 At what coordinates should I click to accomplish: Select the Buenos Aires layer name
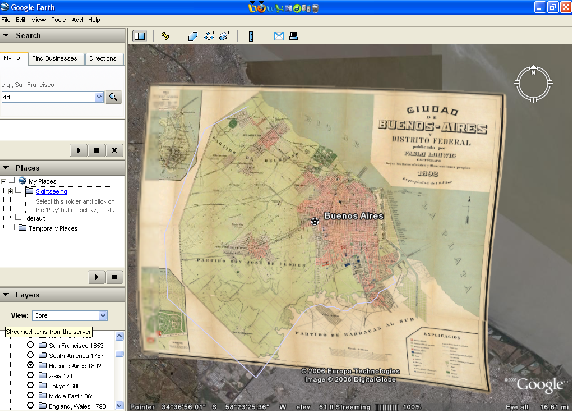[75, 365]
